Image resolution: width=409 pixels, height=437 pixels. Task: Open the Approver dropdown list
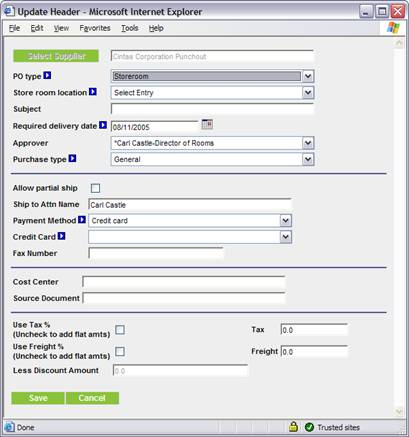[308, 143]
